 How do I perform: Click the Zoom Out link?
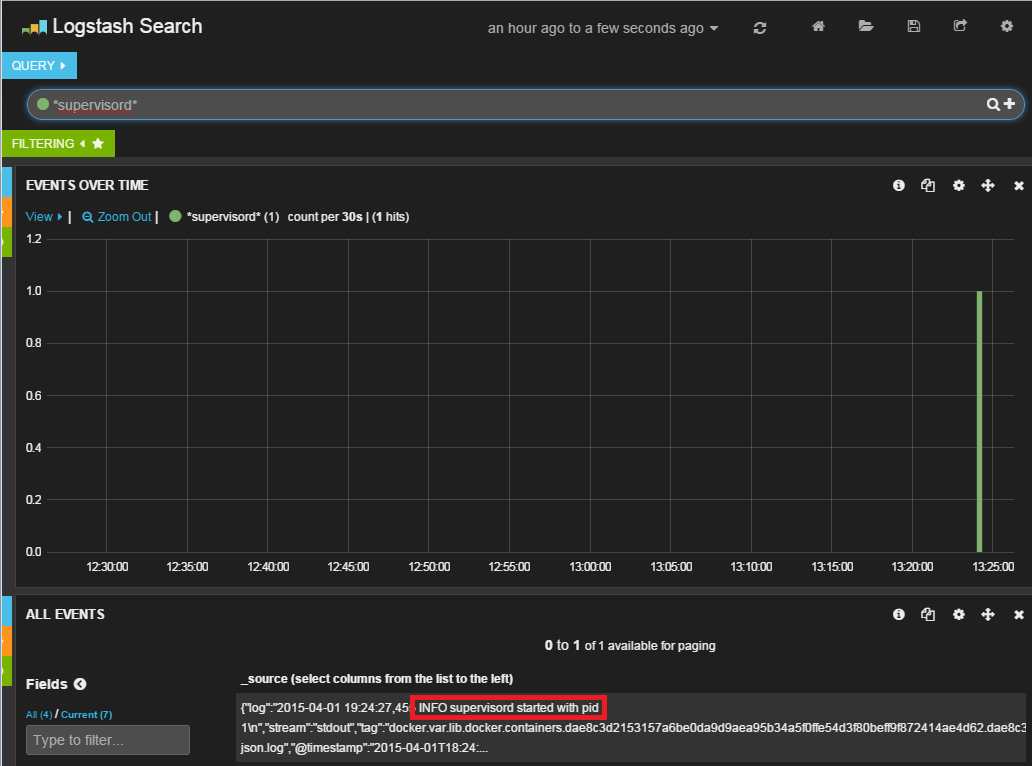[117, 217]
